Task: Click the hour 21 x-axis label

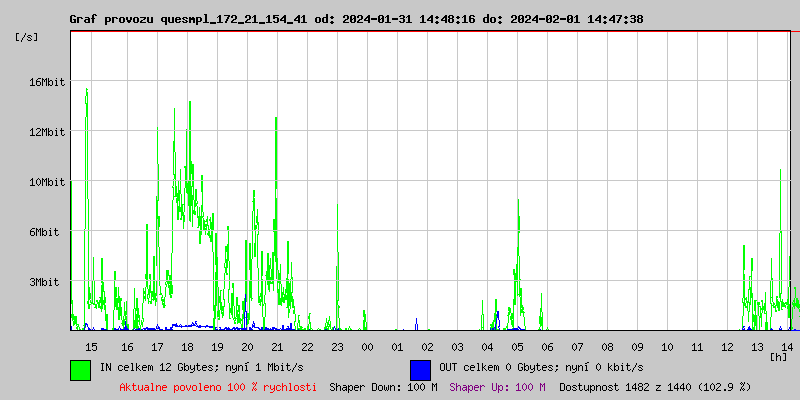Action: tap(277, 346)
